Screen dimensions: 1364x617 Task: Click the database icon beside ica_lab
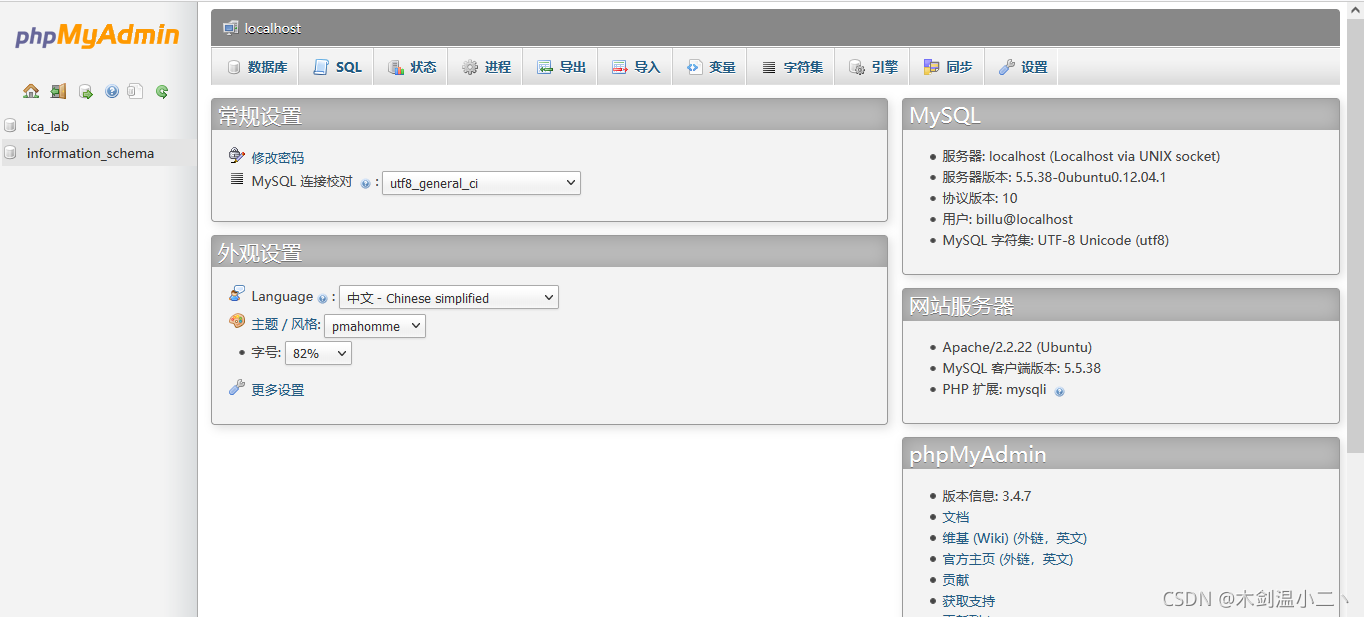(11, 126)
